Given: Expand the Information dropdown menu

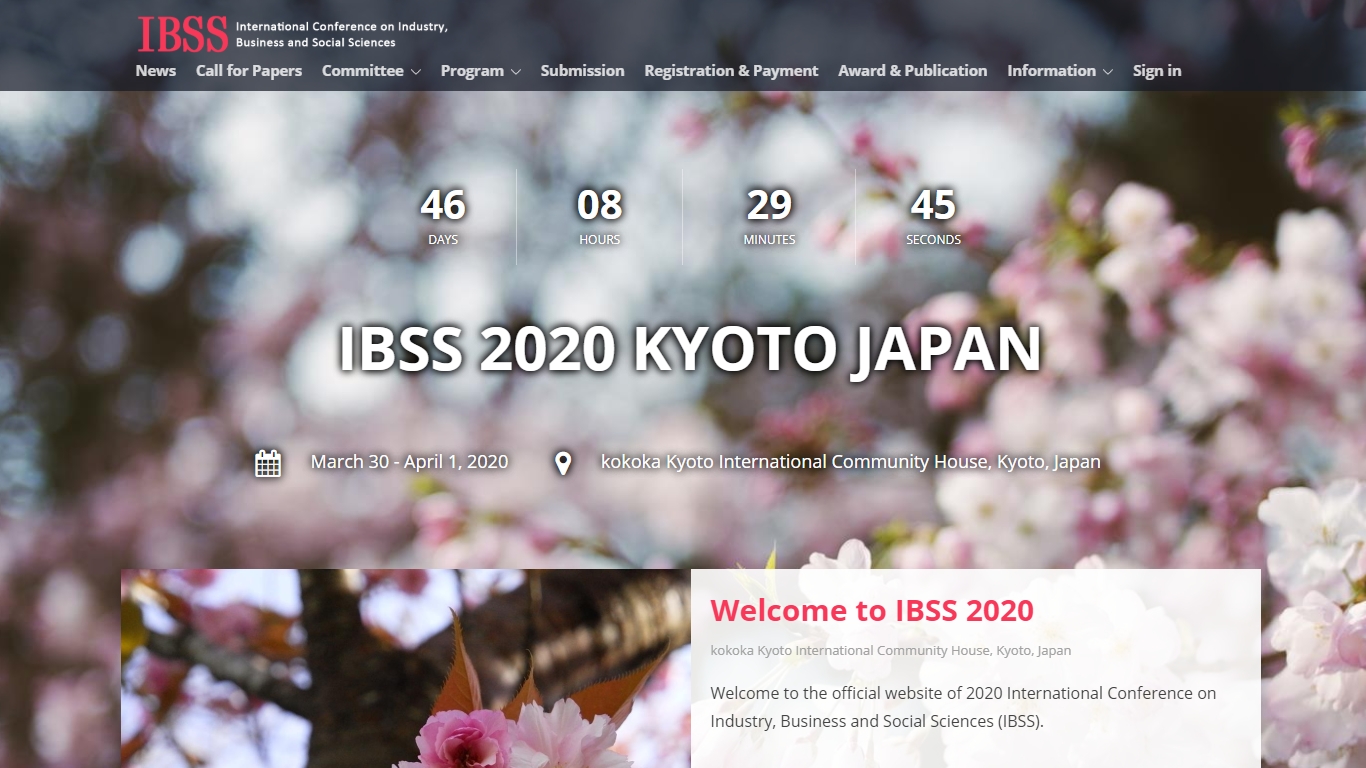Looking at the screenshot, I should pos(1060,70).
